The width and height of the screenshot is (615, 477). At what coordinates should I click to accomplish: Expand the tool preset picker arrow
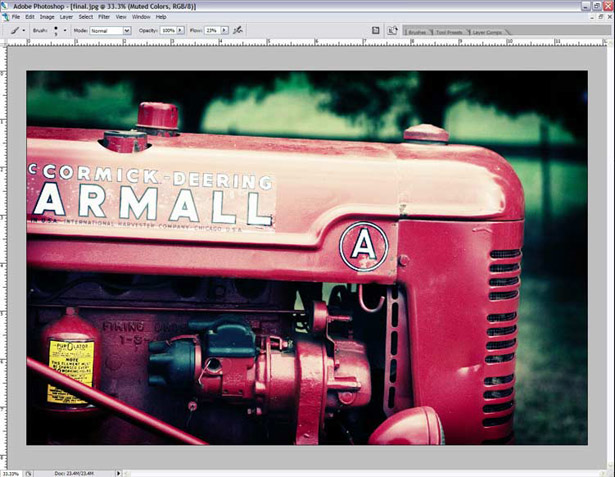coord(24,30)
